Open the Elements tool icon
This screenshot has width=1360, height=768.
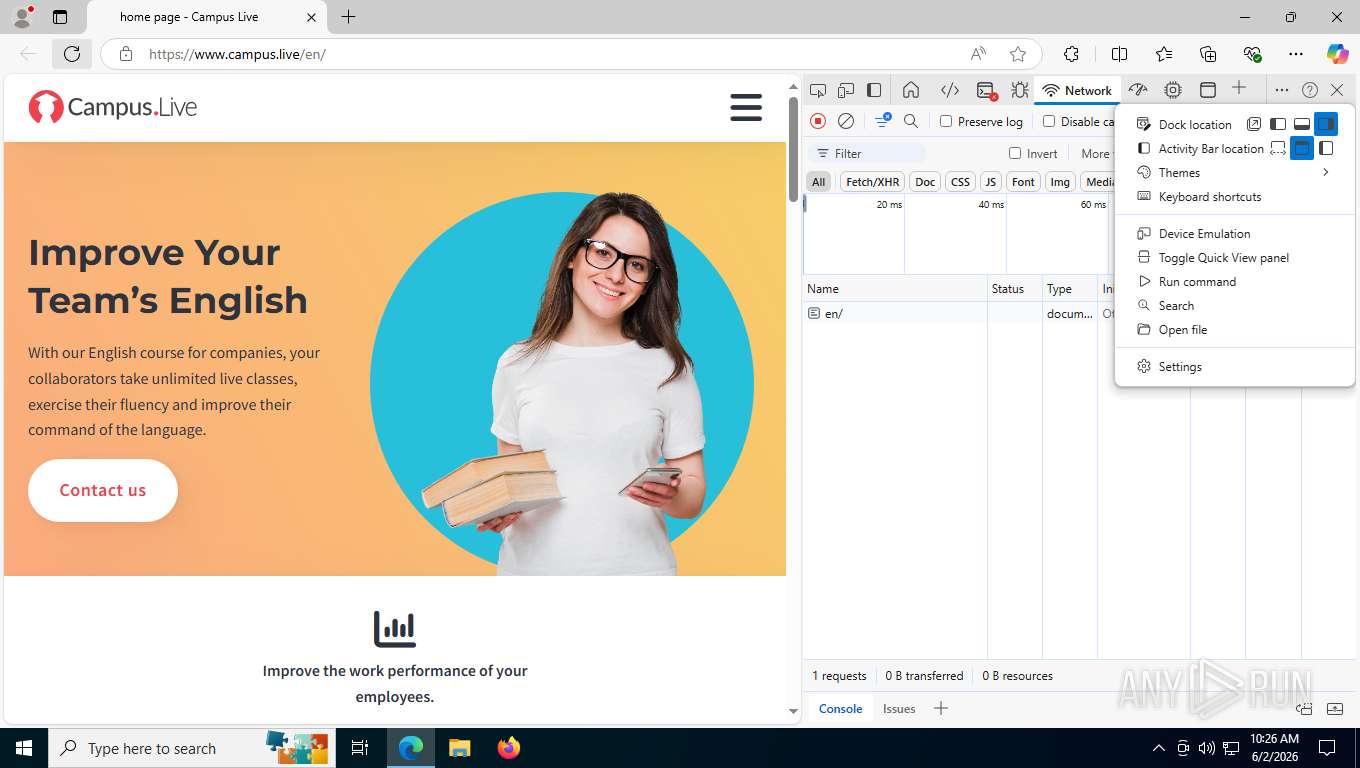coord(950,90)
